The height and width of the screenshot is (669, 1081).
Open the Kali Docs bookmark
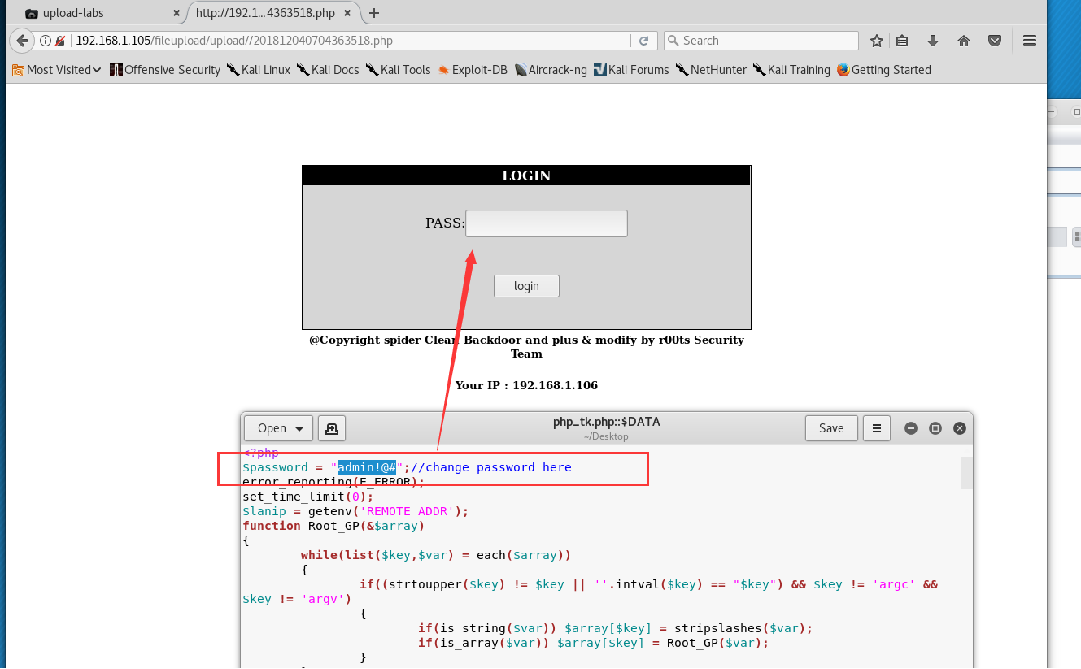pos(328,70)
